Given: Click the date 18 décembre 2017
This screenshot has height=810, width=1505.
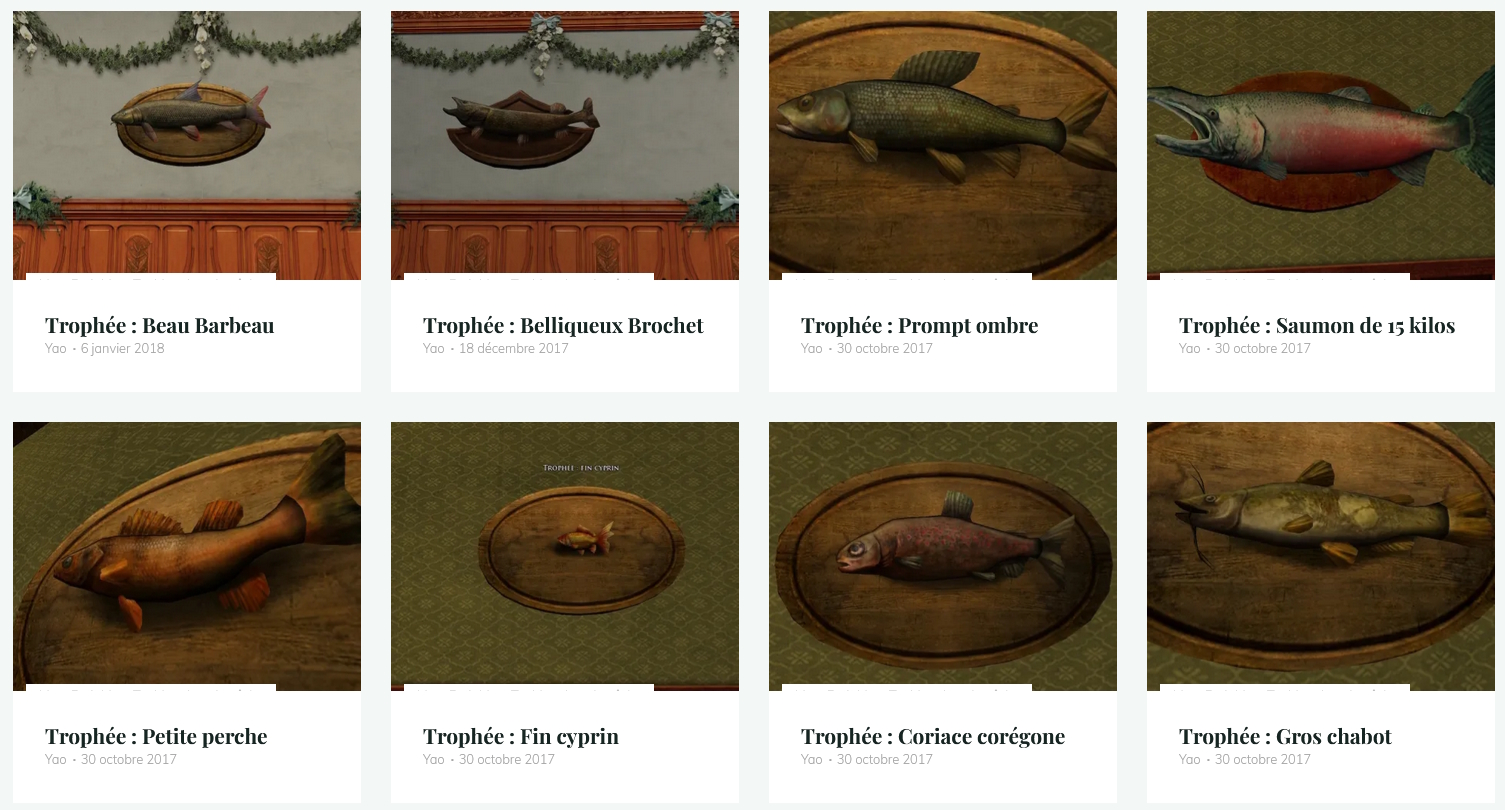Looking at the screenshot, I should 514,349.
